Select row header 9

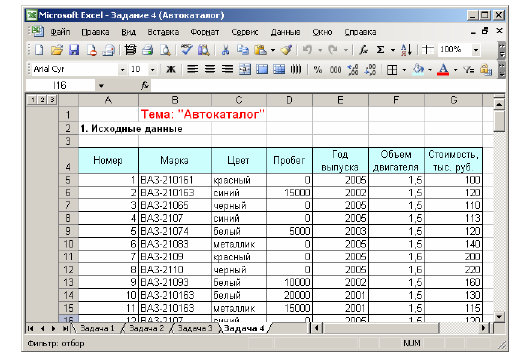68,231
